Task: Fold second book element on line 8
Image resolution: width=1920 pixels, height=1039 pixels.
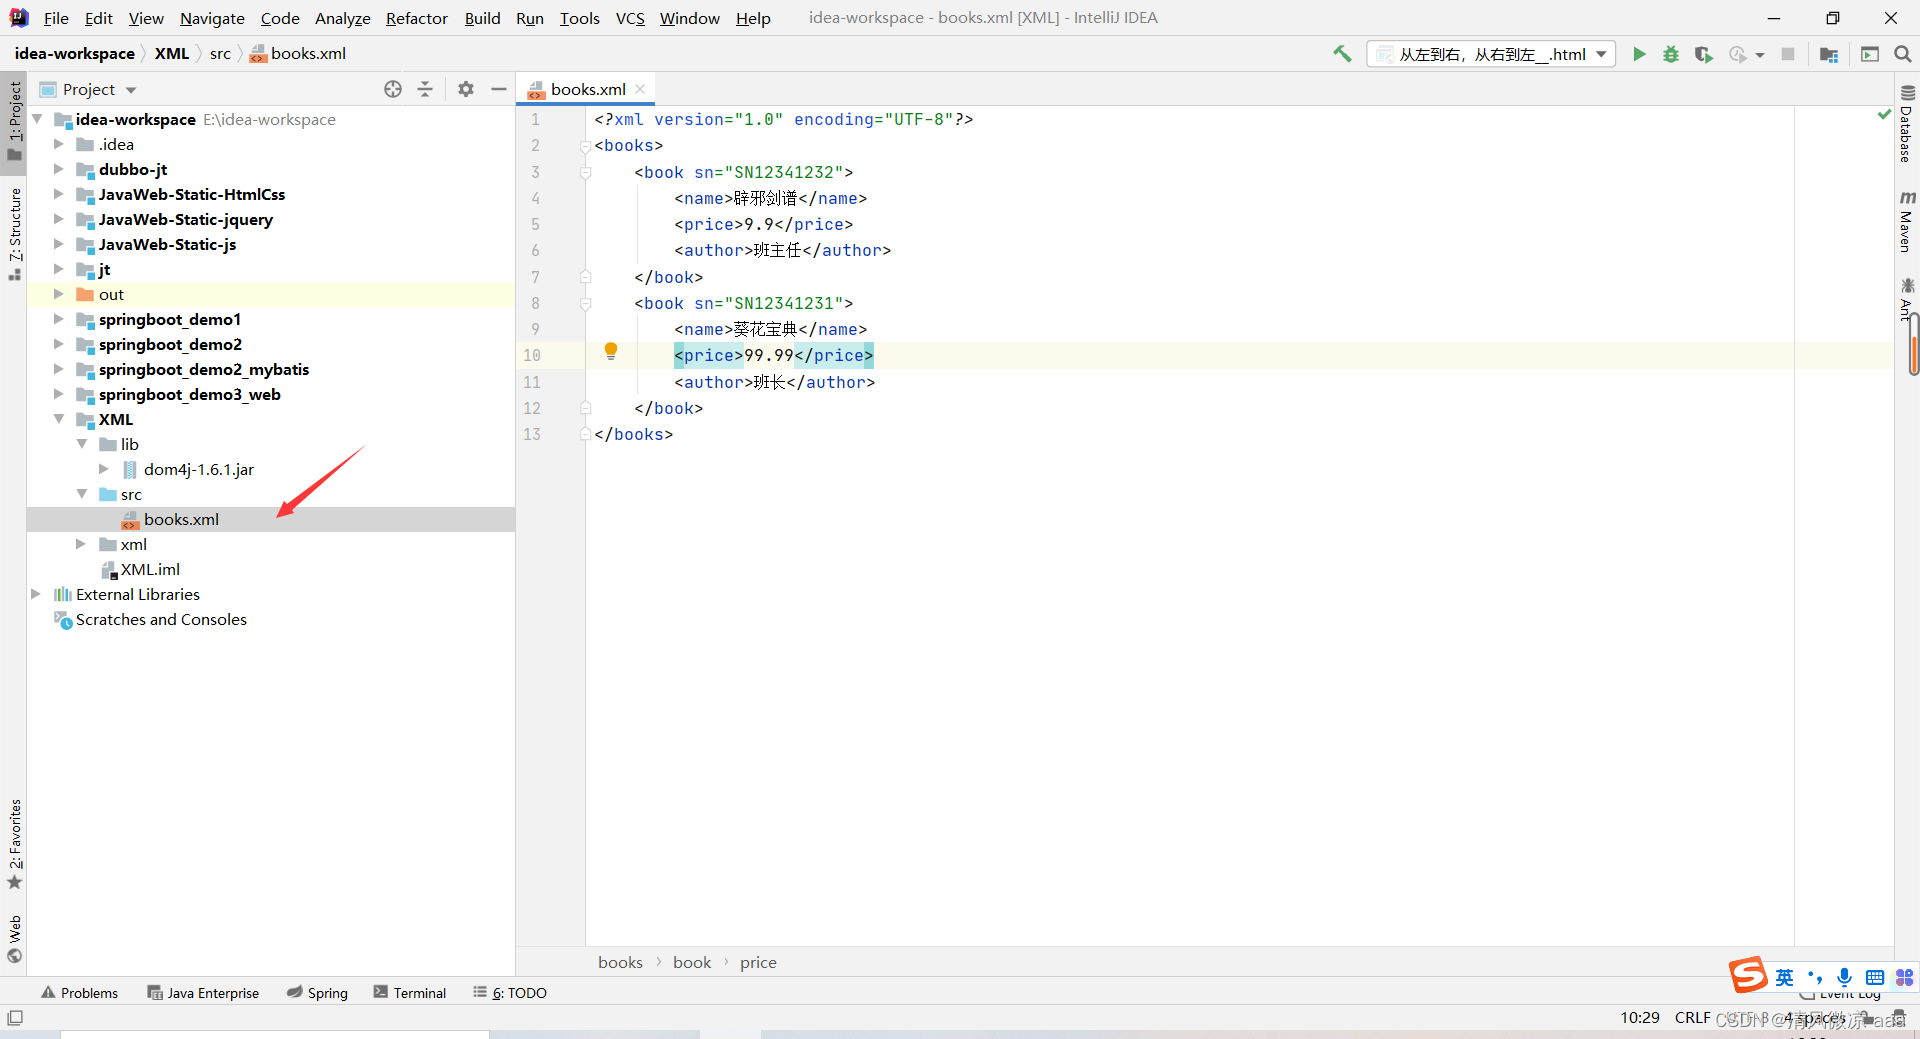Action: [x=586, y=303]
